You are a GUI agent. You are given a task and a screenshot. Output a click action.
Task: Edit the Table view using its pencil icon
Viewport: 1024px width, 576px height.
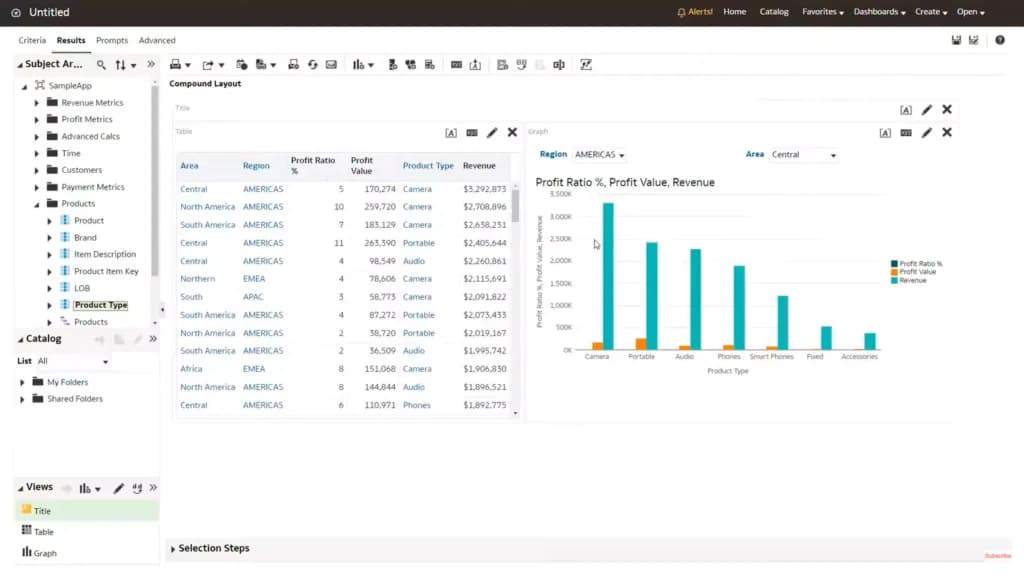tap(492, 133)
